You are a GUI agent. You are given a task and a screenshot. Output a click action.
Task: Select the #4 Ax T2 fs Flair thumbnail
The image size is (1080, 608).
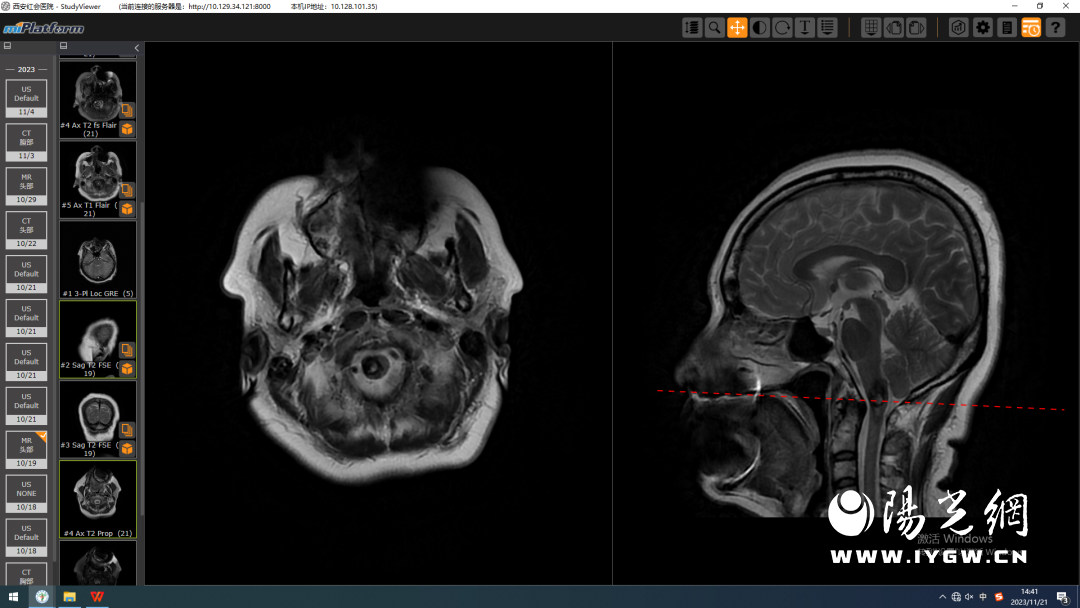click(x=98, y=100)
